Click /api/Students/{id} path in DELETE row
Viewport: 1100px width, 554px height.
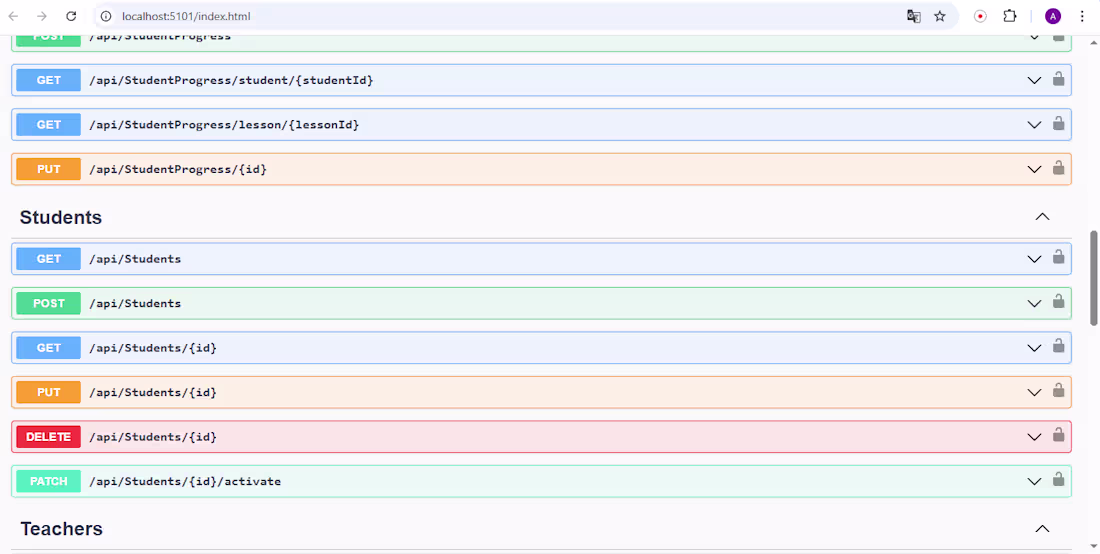[153, 438]
